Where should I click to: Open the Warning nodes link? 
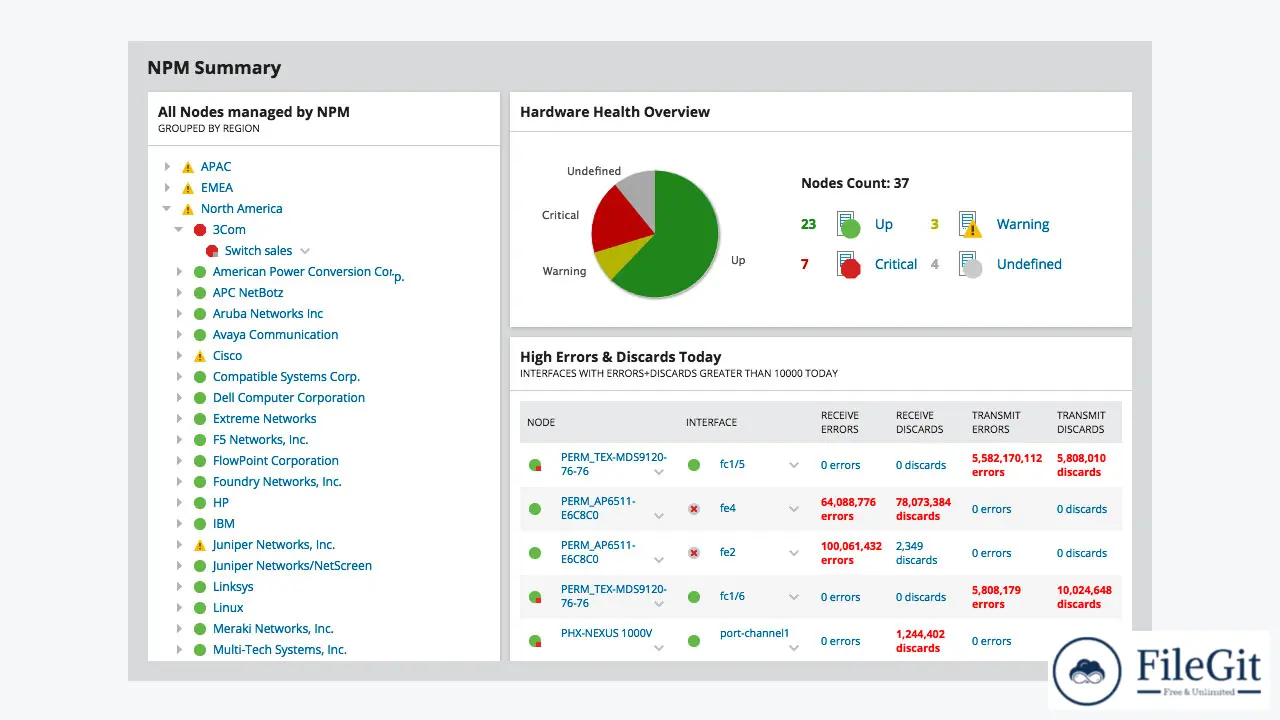click(x=1023, y=224)
